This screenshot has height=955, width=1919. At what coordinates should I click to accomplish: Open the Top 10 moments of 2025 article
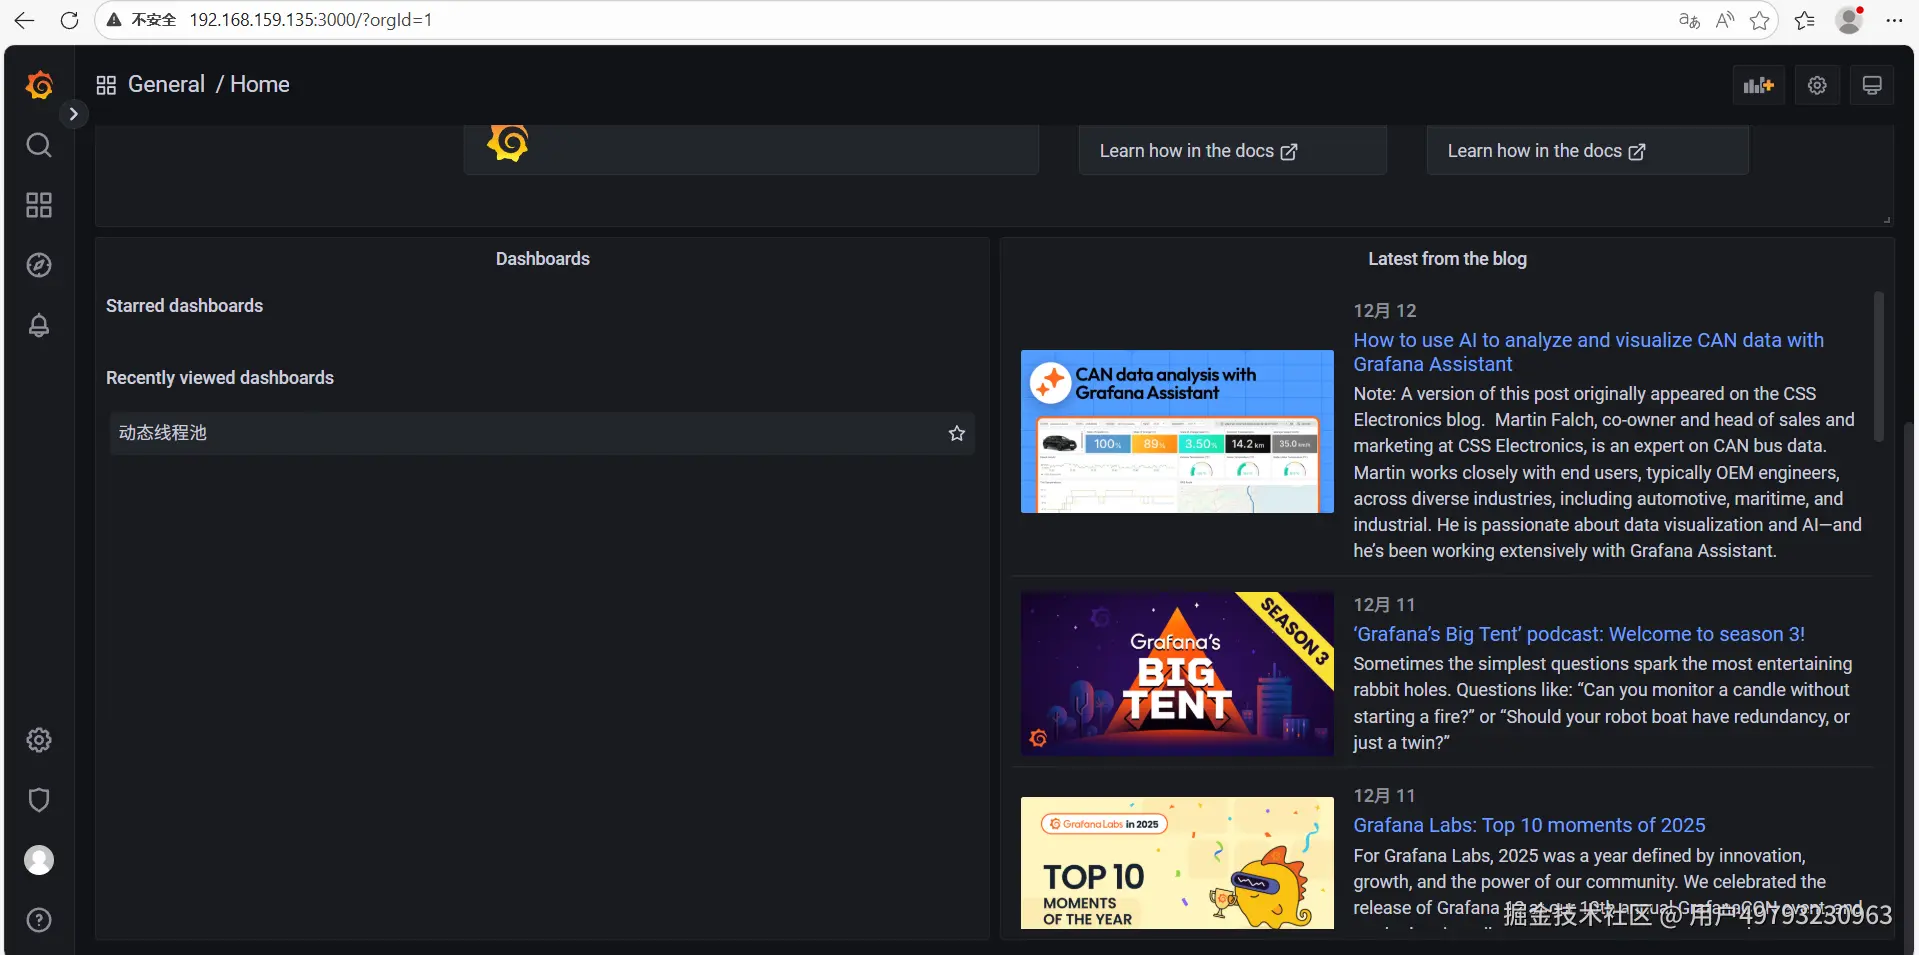(x=1529, y=825)
